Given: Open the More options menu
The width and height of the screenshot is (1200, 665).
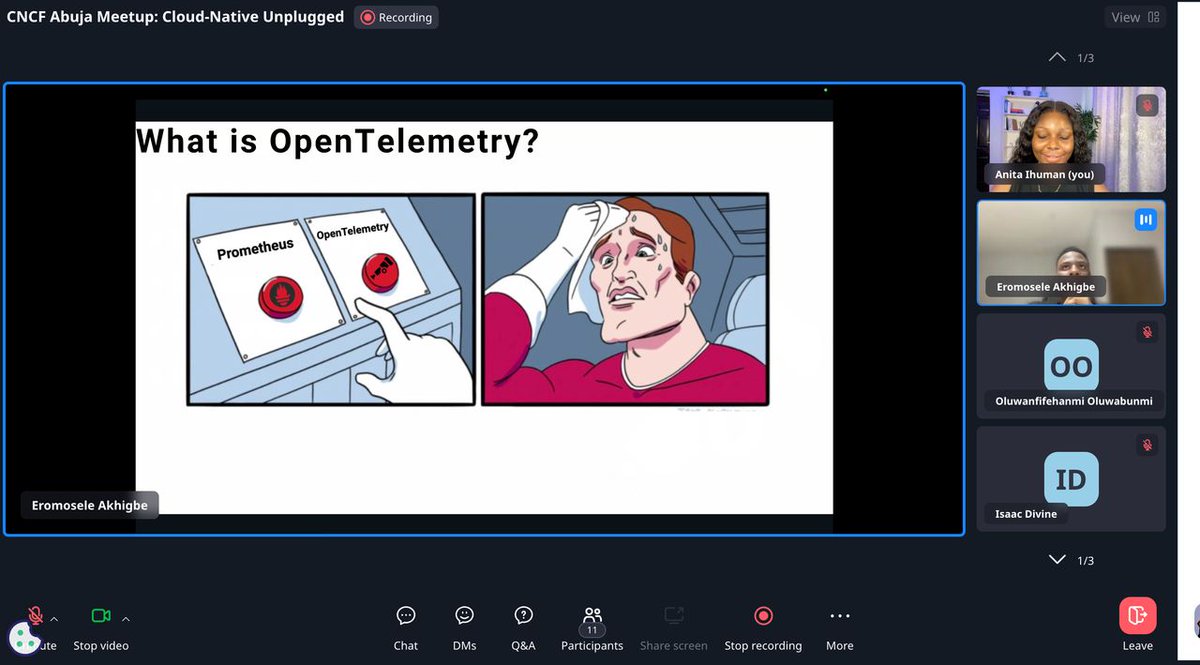Looking at the screenshot, I should coord(840,628).
